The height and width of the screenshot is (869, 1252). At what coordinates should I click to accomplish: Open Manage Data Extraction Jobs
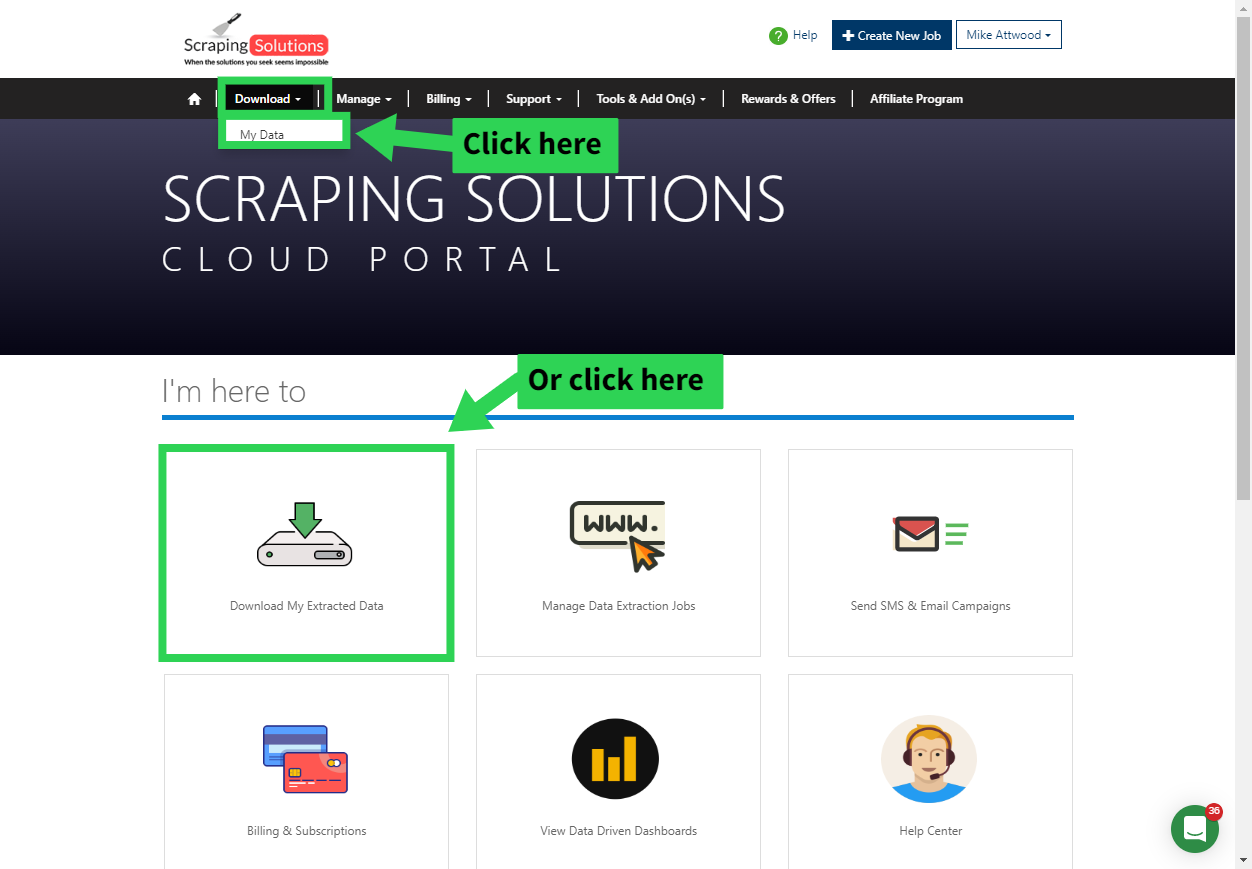pos(618,606)
